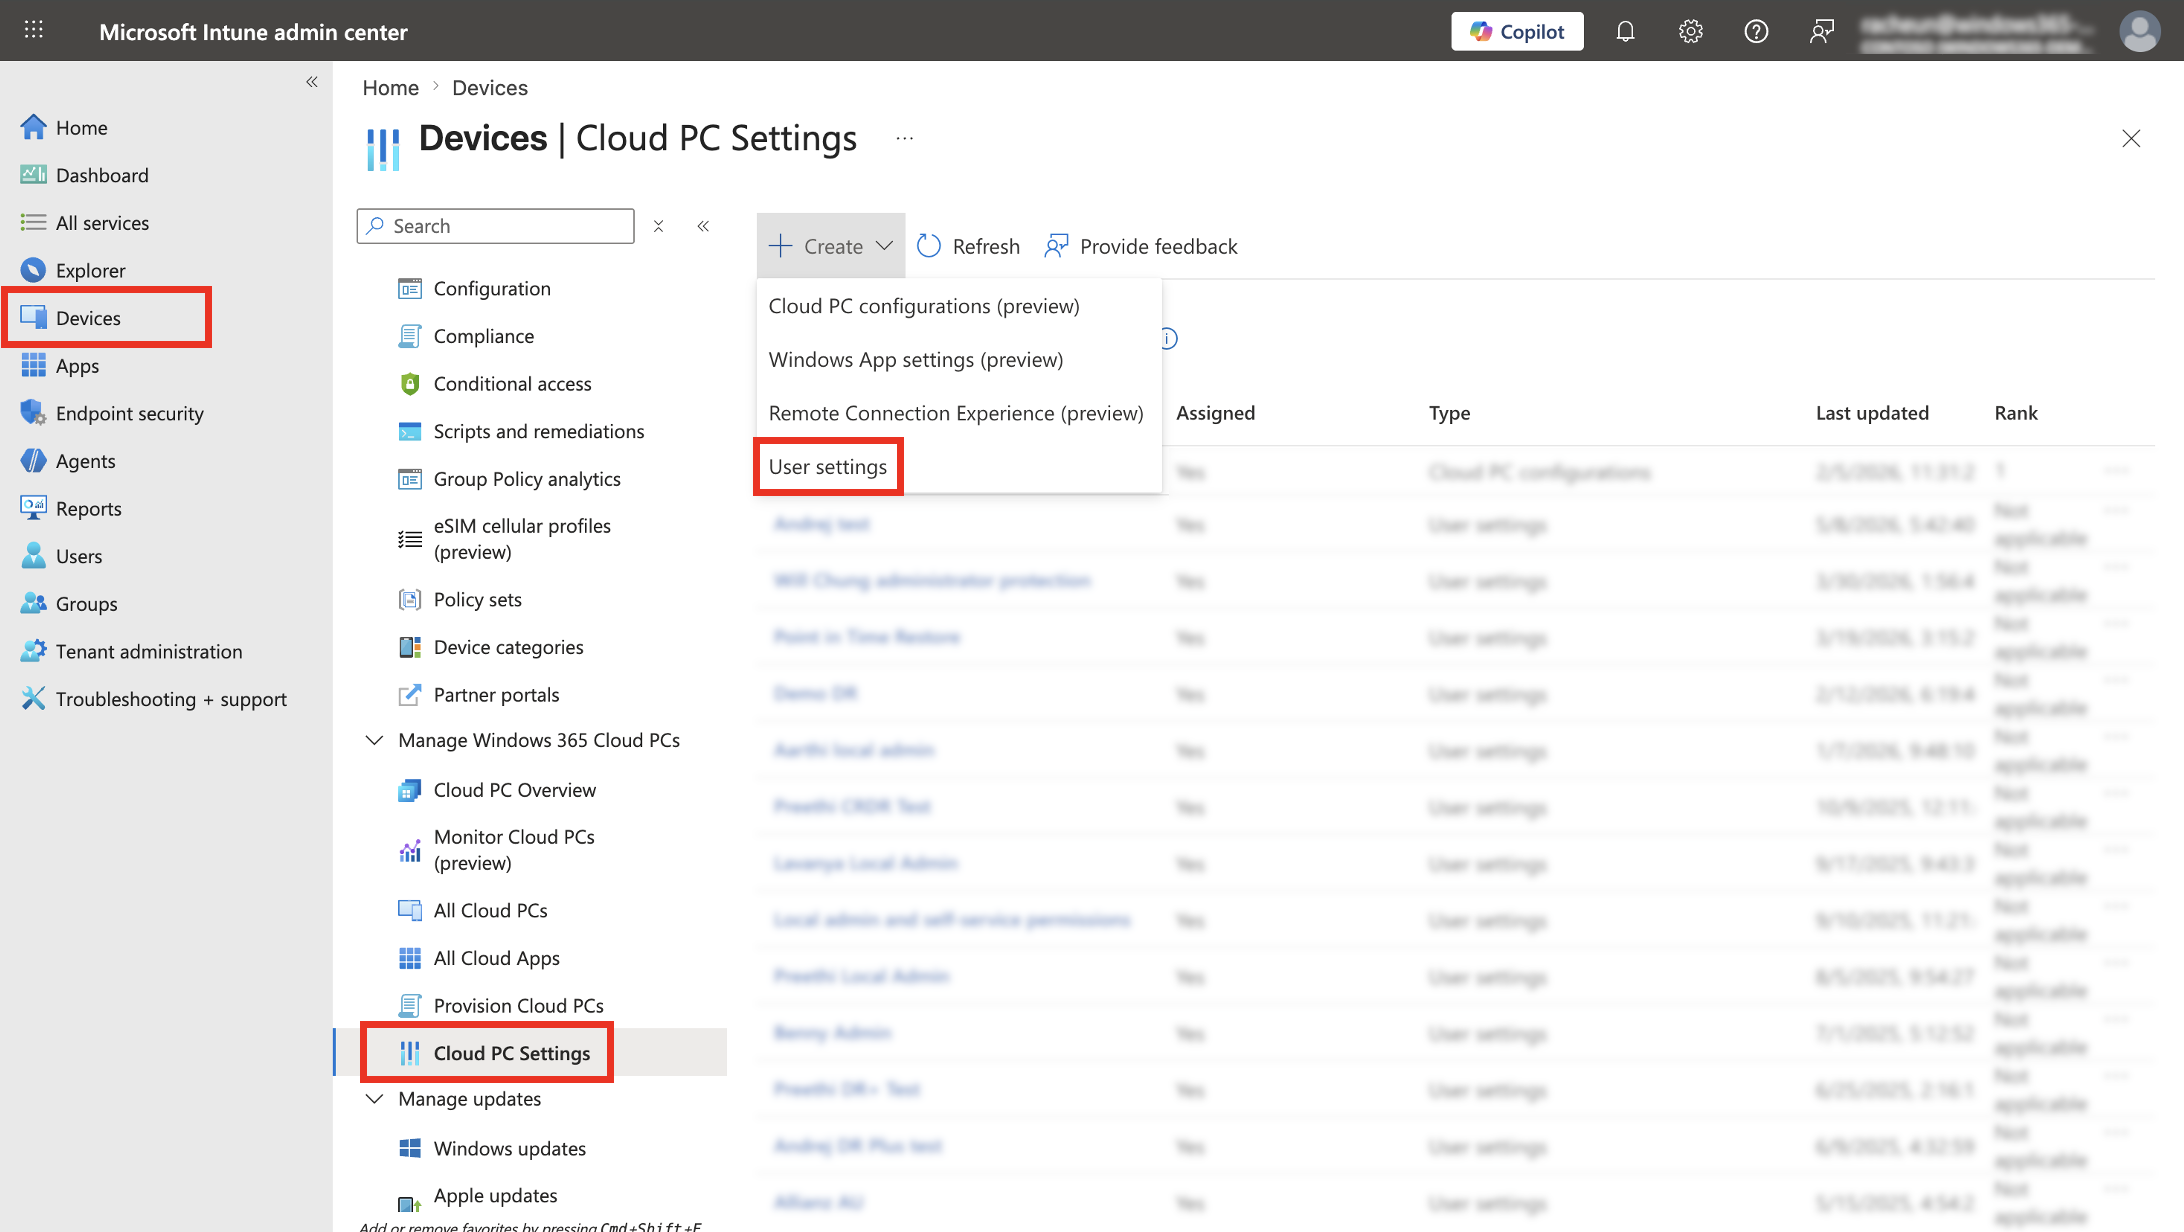The image size is (2184, 1232).
Task: Sort by the Assigned column header
Action: click(1215, 413)
